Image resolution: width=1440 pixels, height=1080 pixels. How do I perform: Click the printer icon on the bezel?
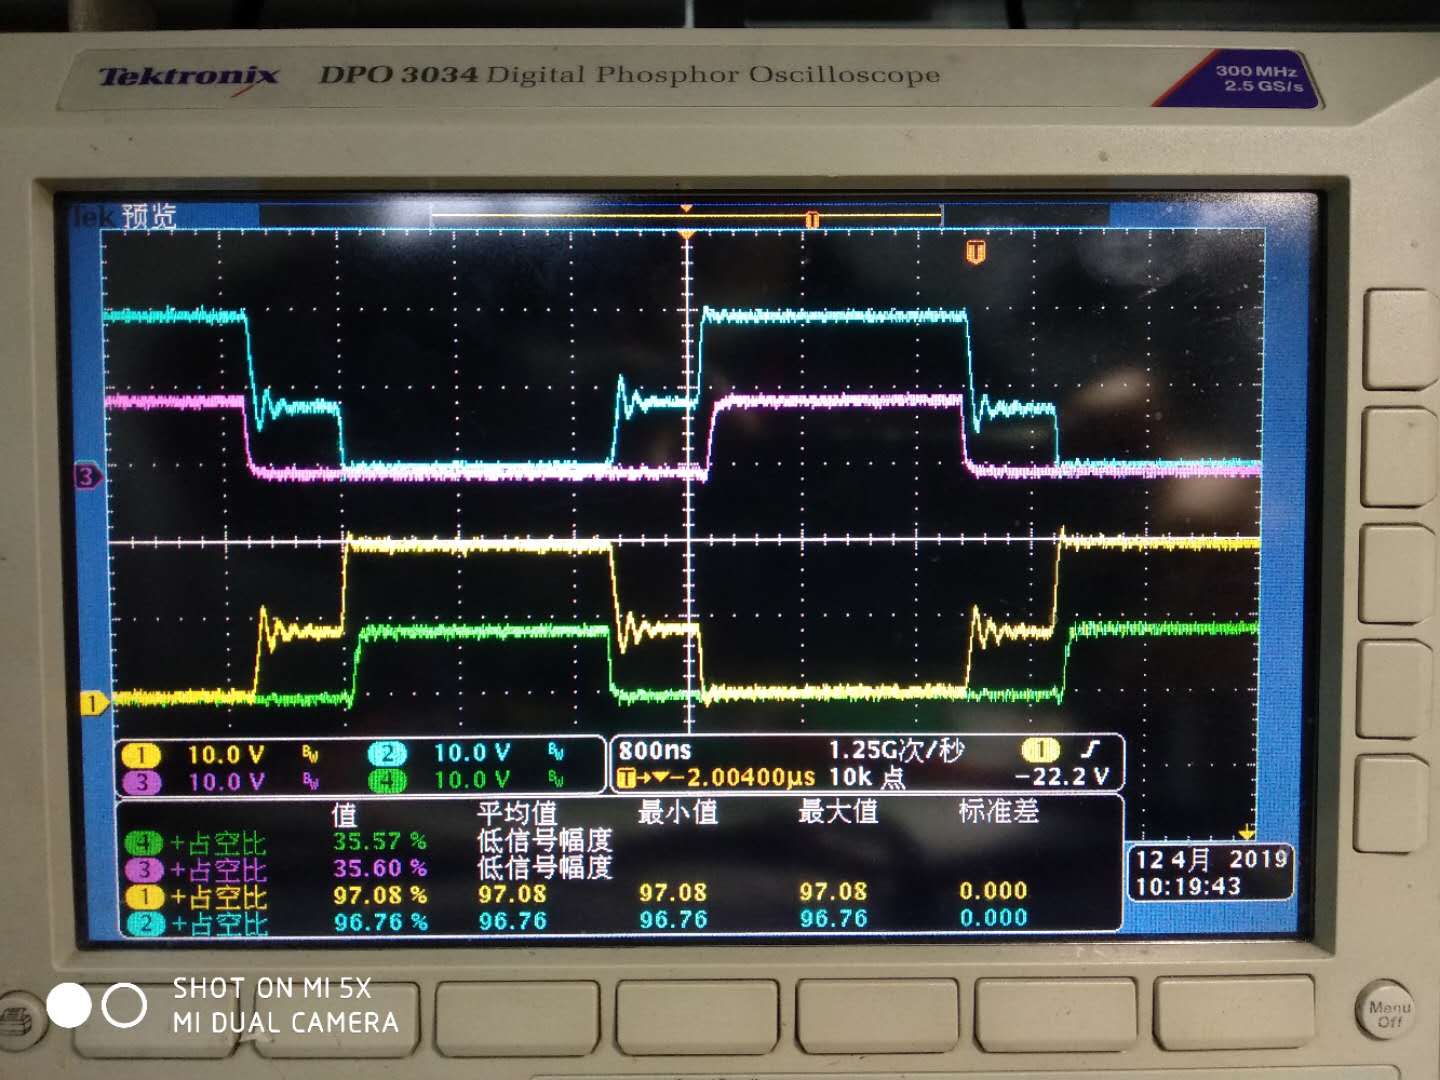pyautogui.click(x=17, y=1018)
